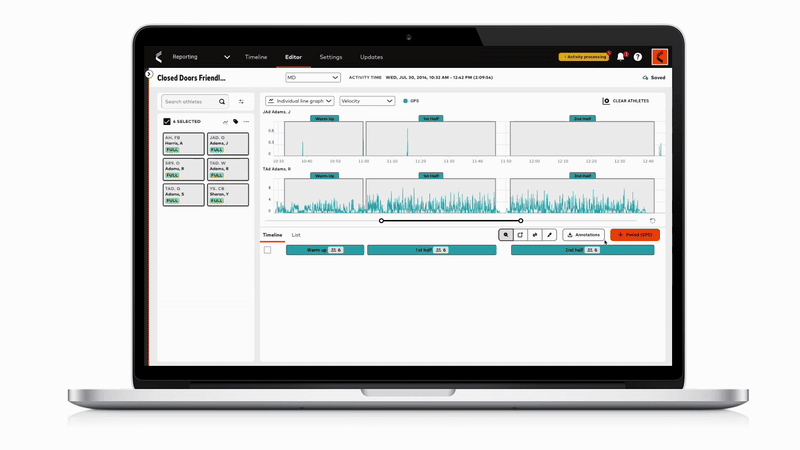Open athlete filter settings icon
This screenshot has width=800, height=450.
241,101
